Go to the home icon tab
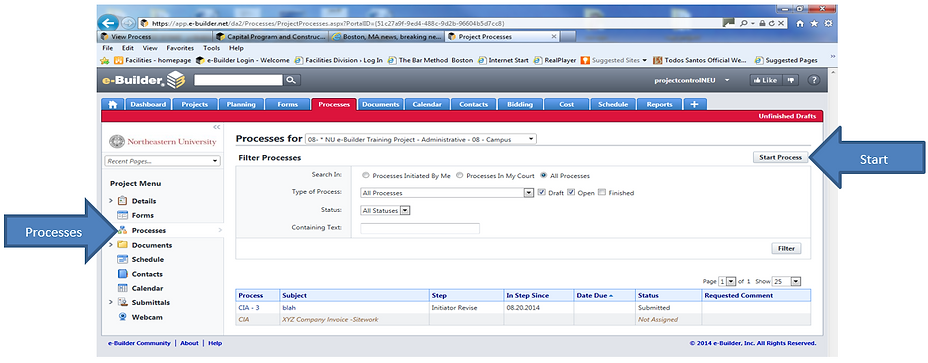 click(112, 104)
